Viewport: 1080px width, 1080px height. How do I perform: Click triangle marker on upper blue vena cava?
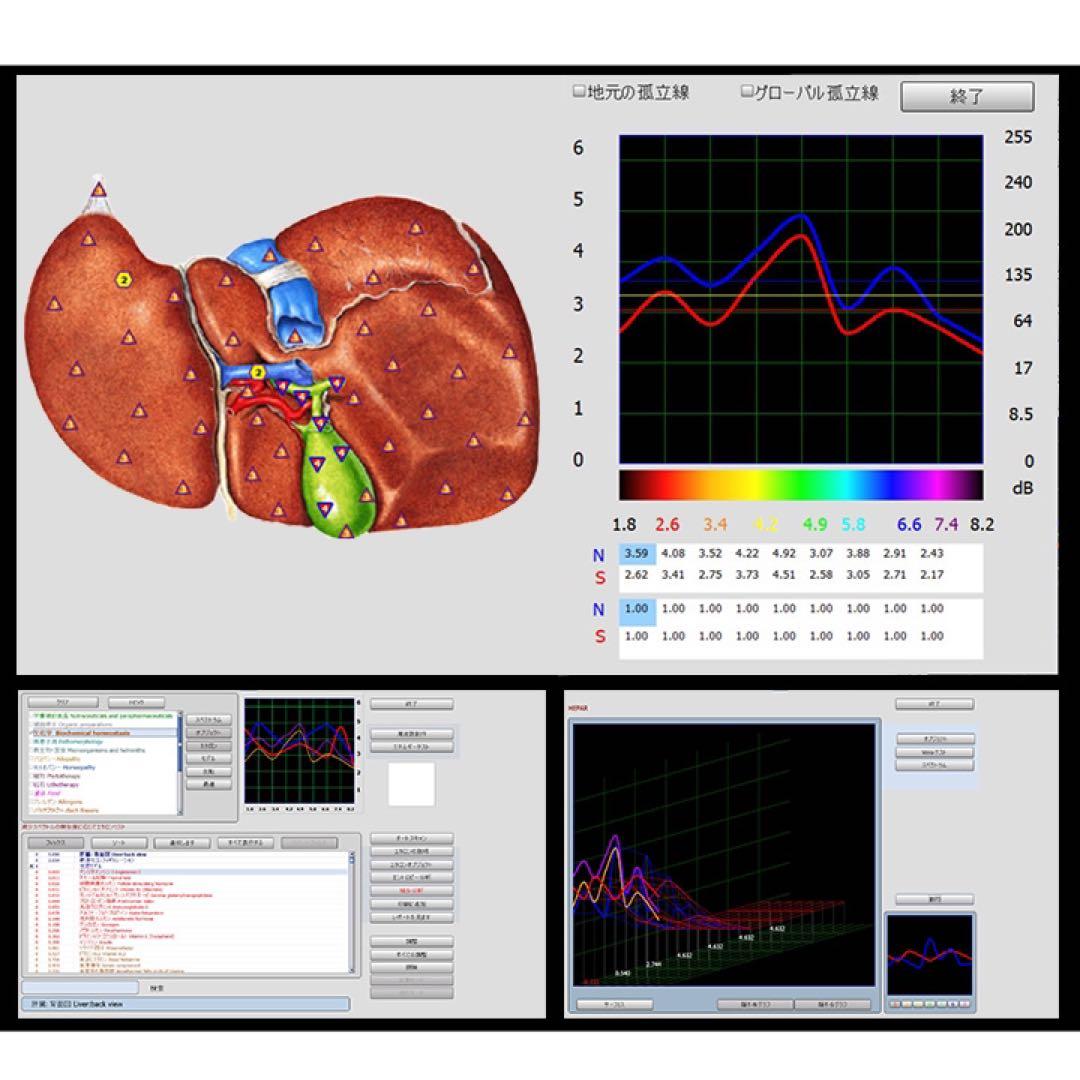(270, 256)
